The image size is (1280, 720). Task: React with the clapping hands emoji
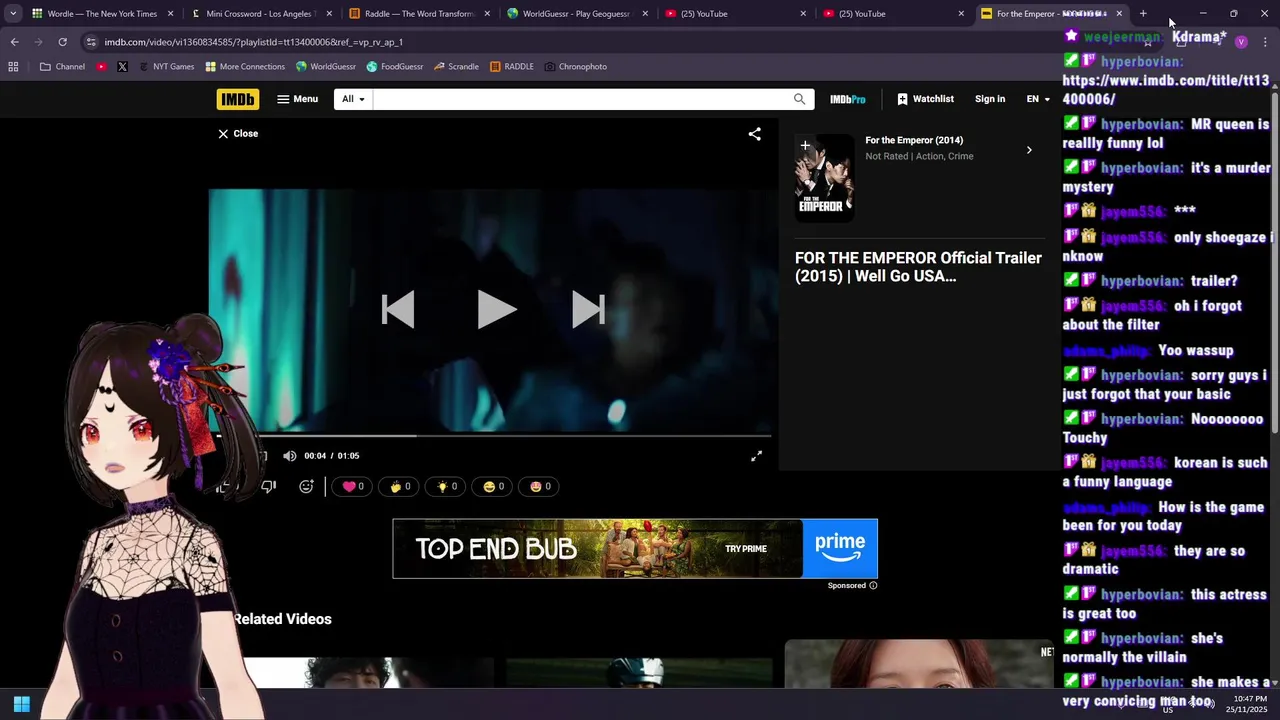(400, 486)
